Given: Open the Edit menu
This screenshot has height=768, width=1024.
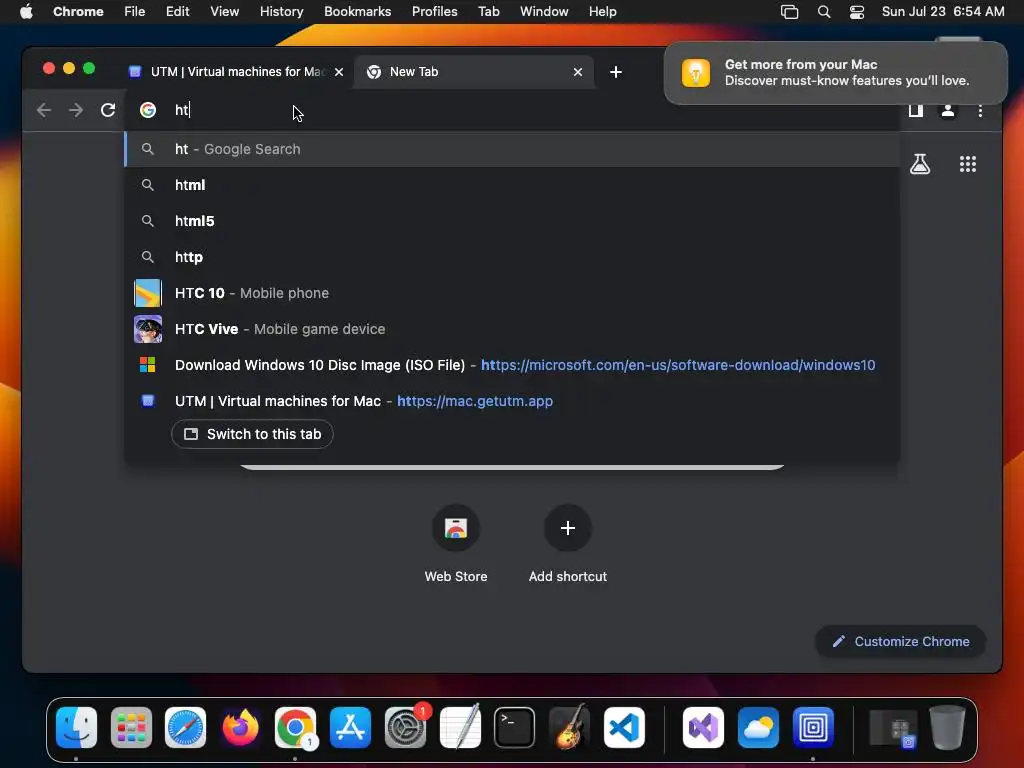Looking at the screenshot, I should tap(177, 11).
